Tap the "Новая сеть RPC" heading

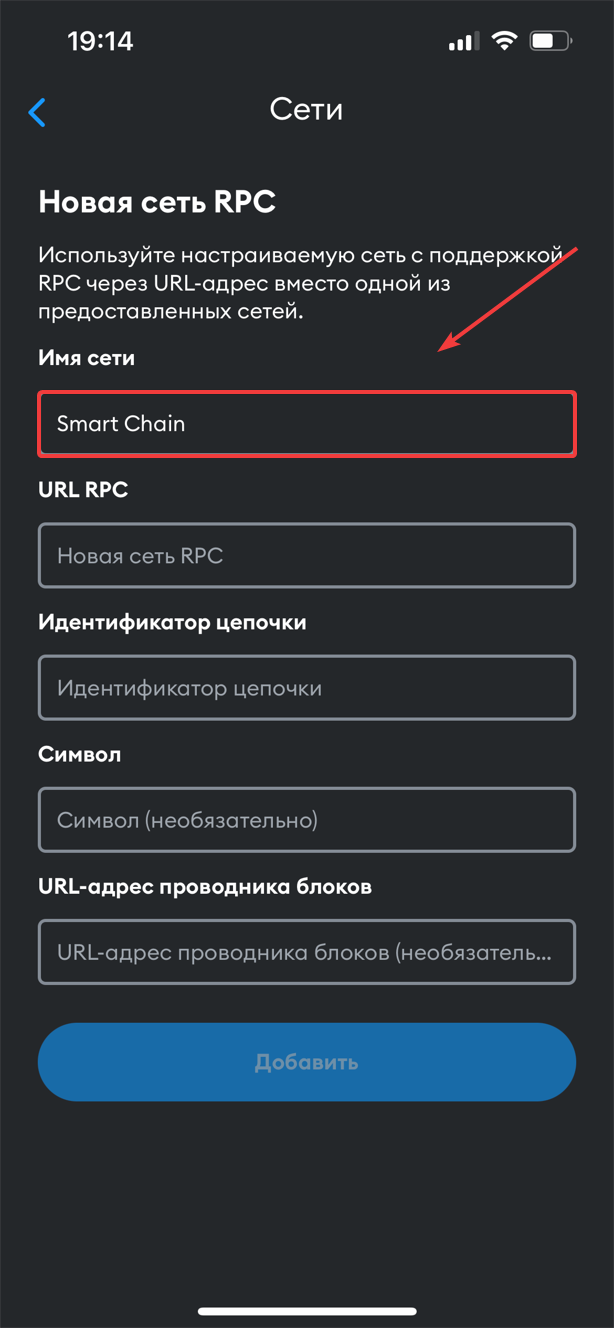point(157,202)
